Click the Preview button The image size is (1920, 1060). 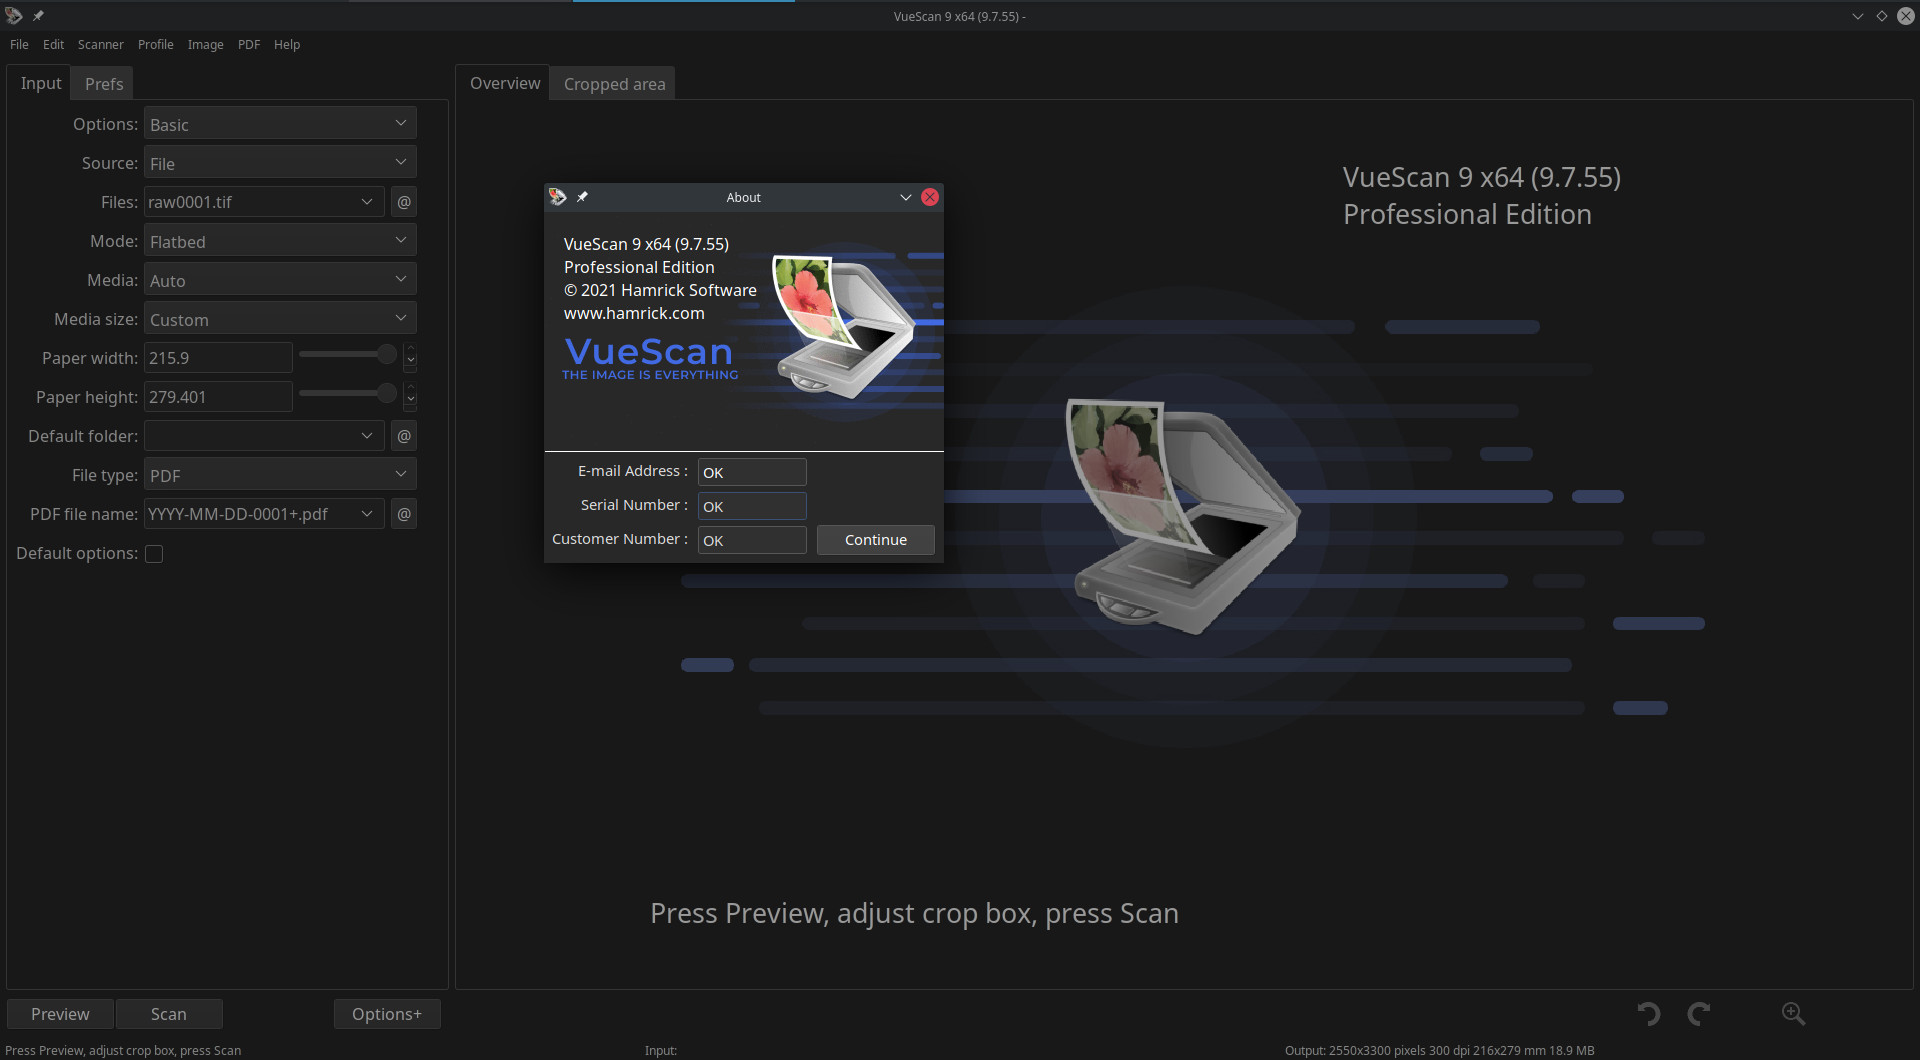click(x=60, y=1014)
